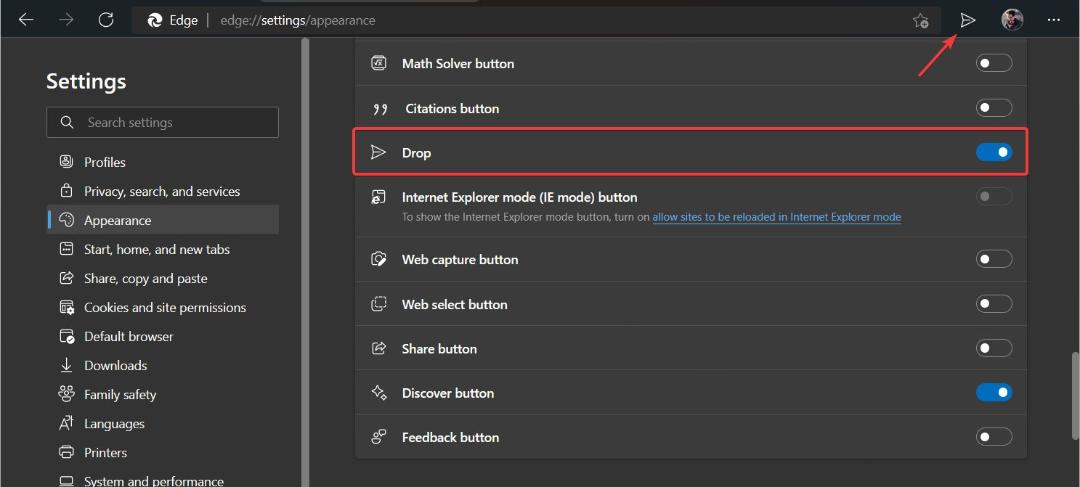The height and width of the screenshot is (487, 1080).
Task: Refresh the page with the reload icon
Action: pos(105,20)
